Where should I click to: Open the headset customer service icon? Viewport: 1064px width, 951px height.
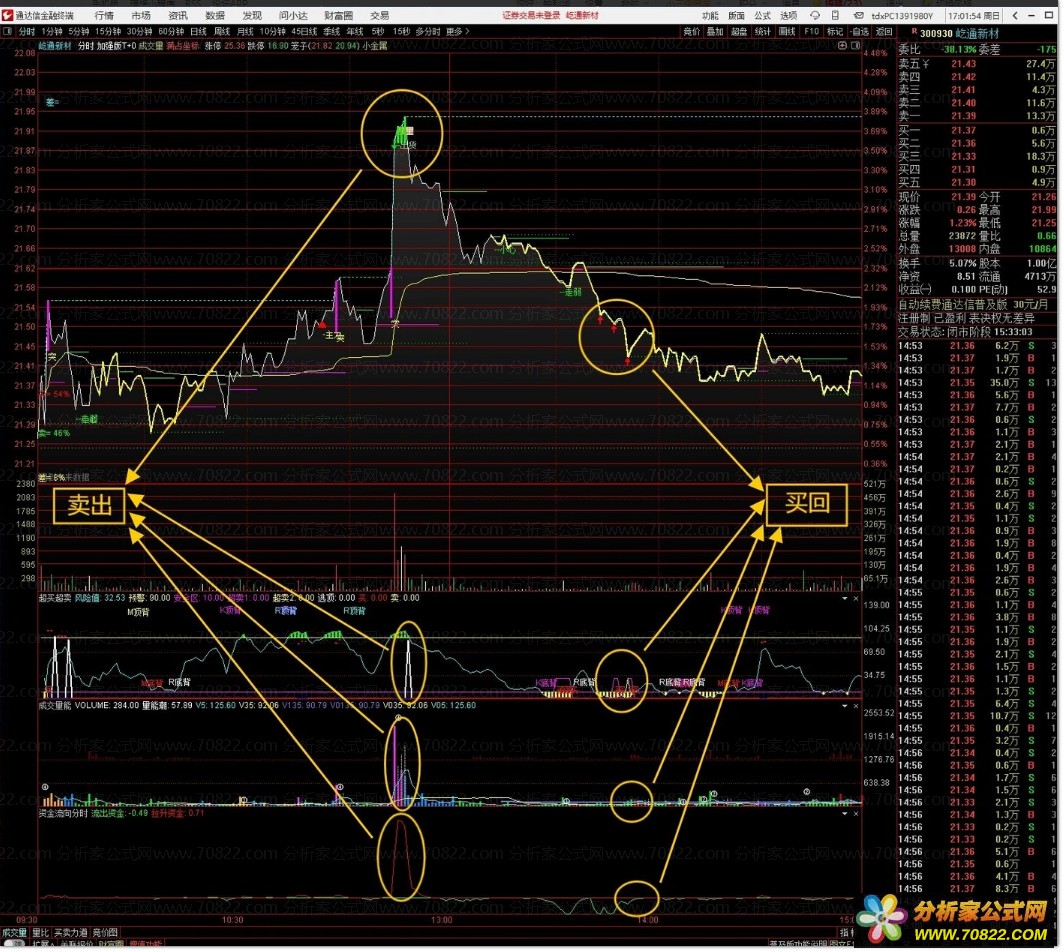(x=815, y=15)
